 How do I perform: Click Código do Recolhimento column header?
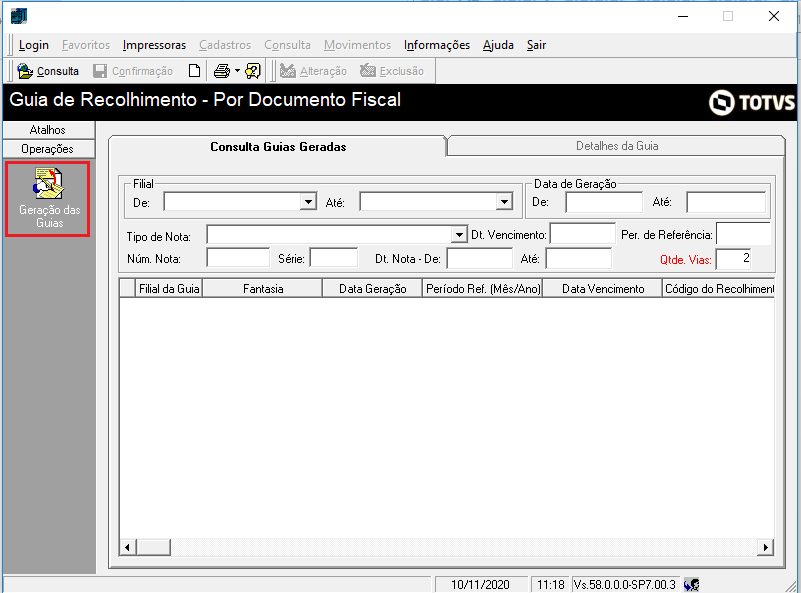click(x=719, y=289)
